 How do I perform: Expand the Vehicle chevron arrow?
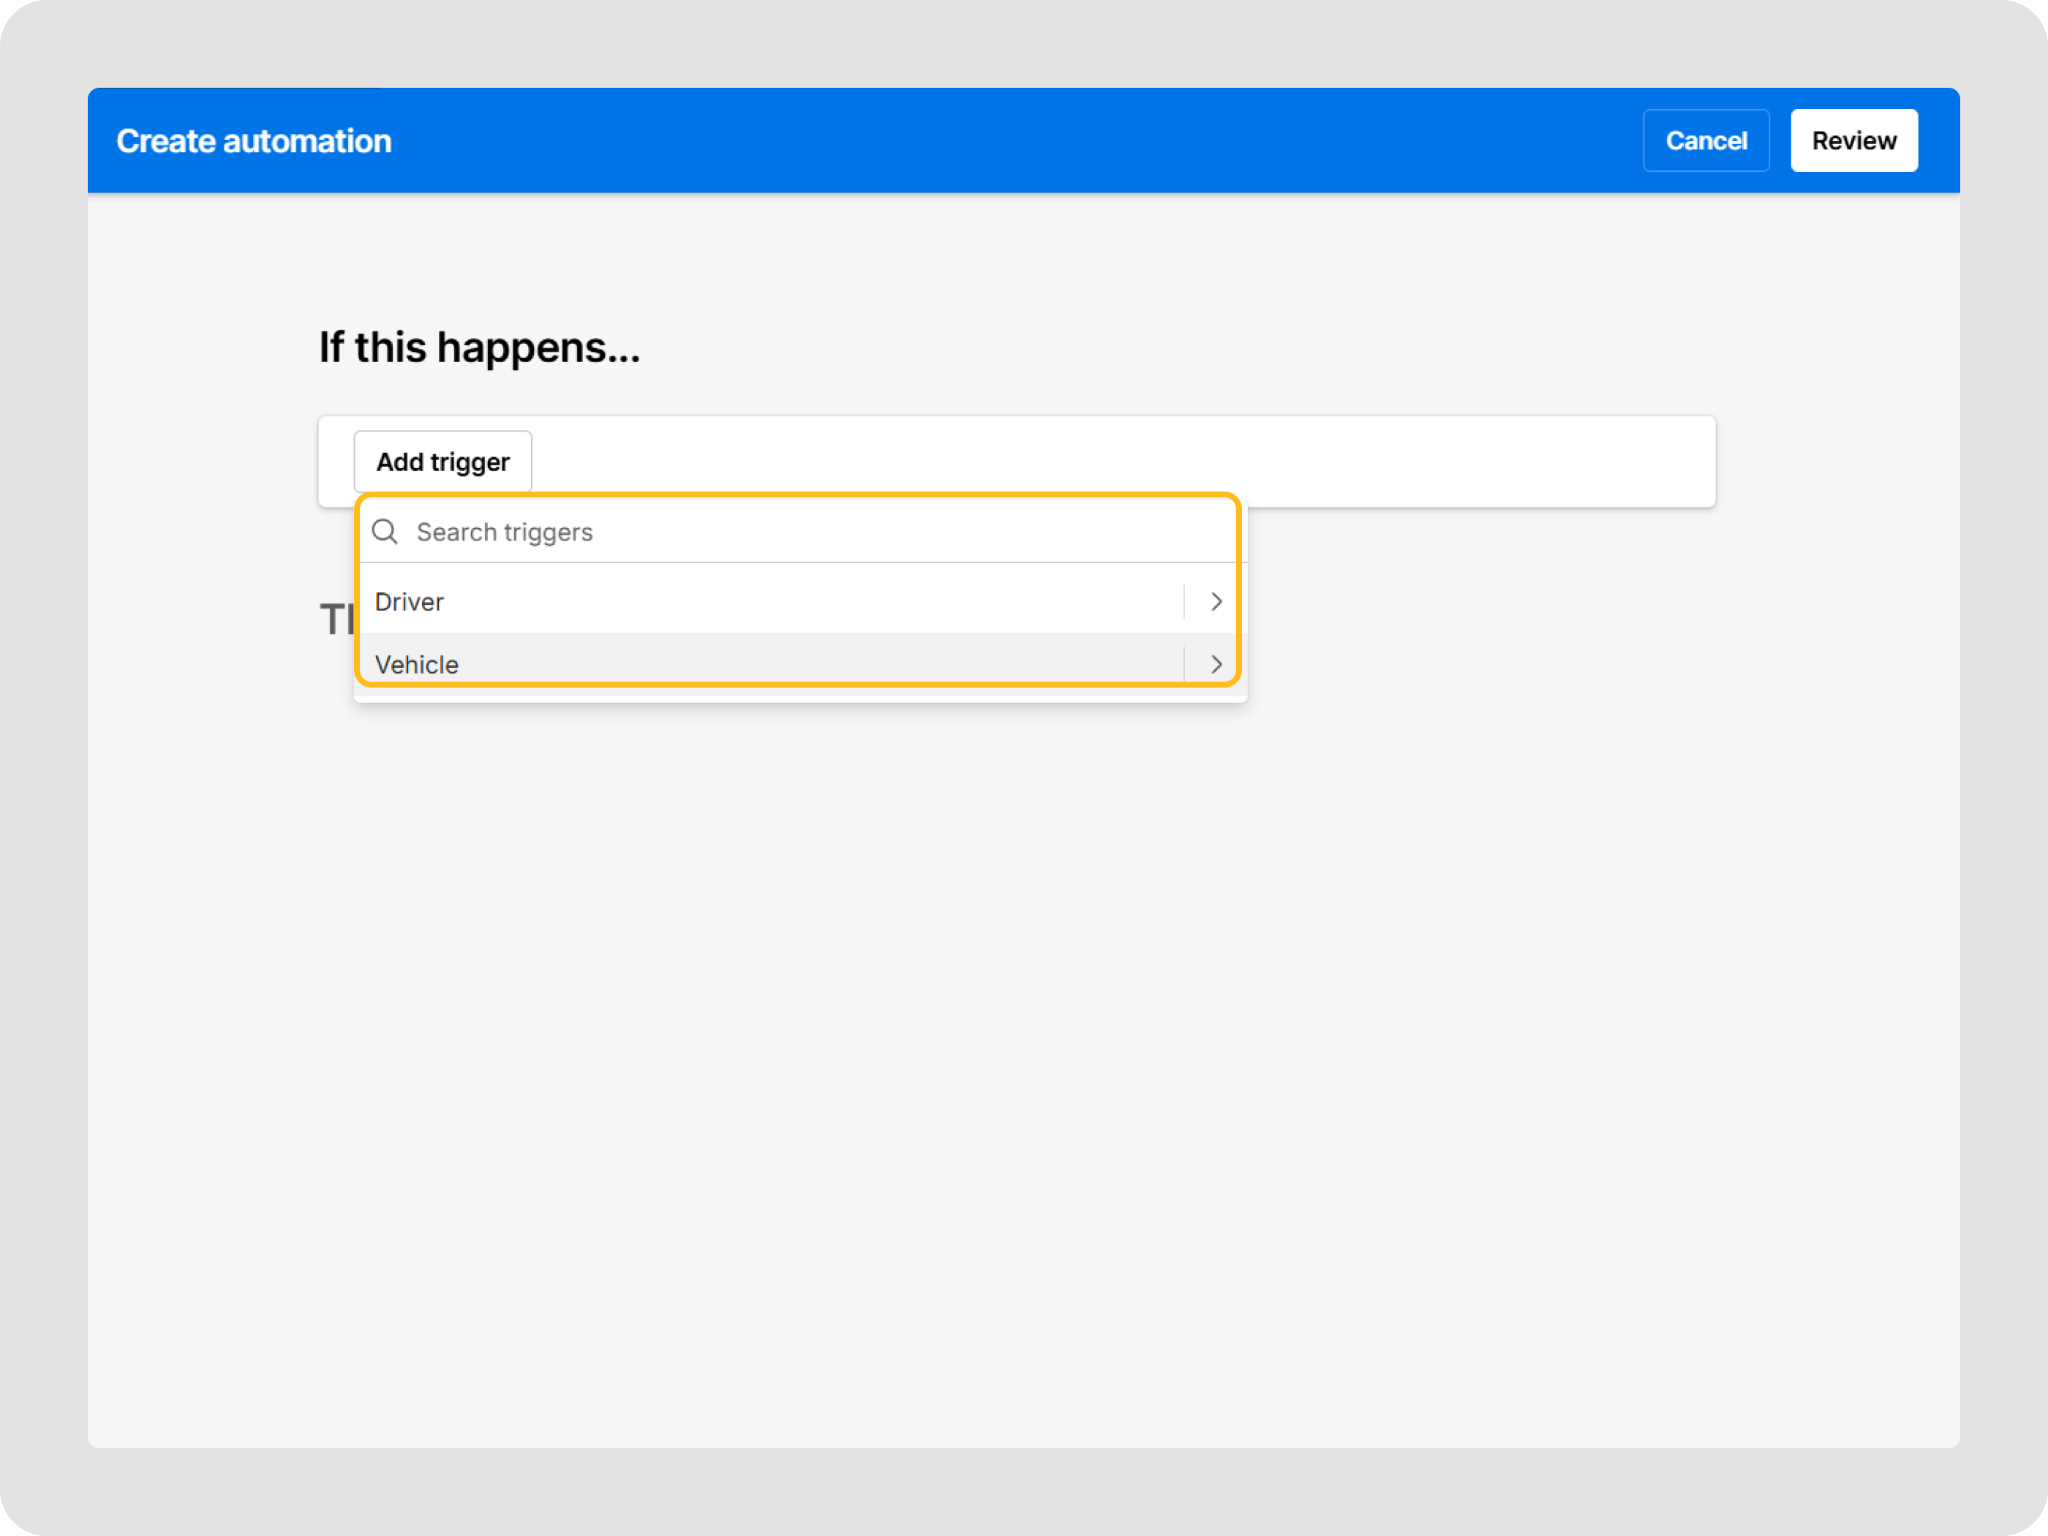(x=1216, y=664)
